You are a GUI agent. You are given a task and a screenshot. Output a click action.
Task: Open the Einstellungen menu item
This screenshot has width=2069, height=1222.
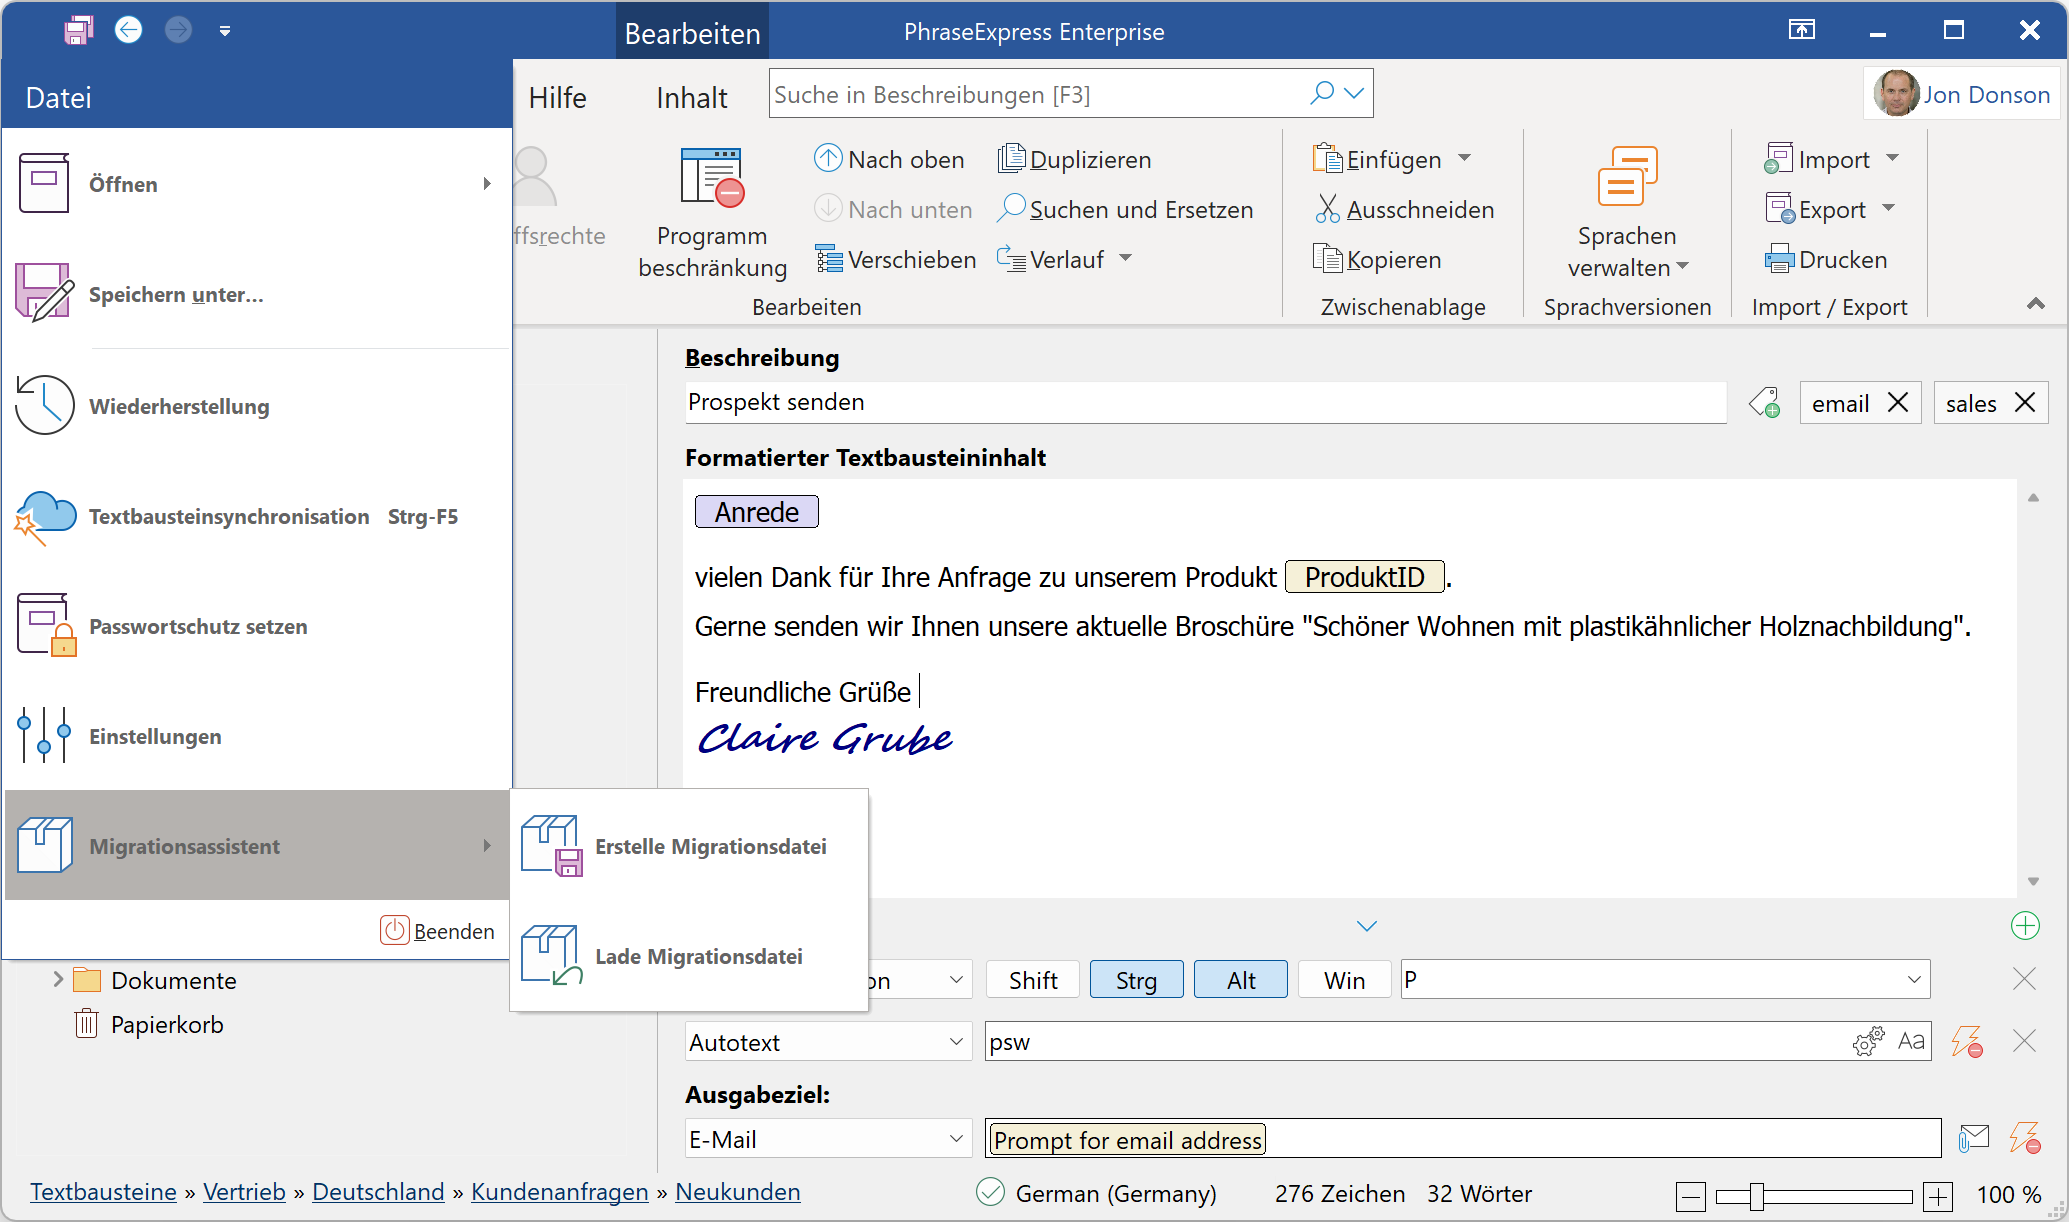(155, 737)
